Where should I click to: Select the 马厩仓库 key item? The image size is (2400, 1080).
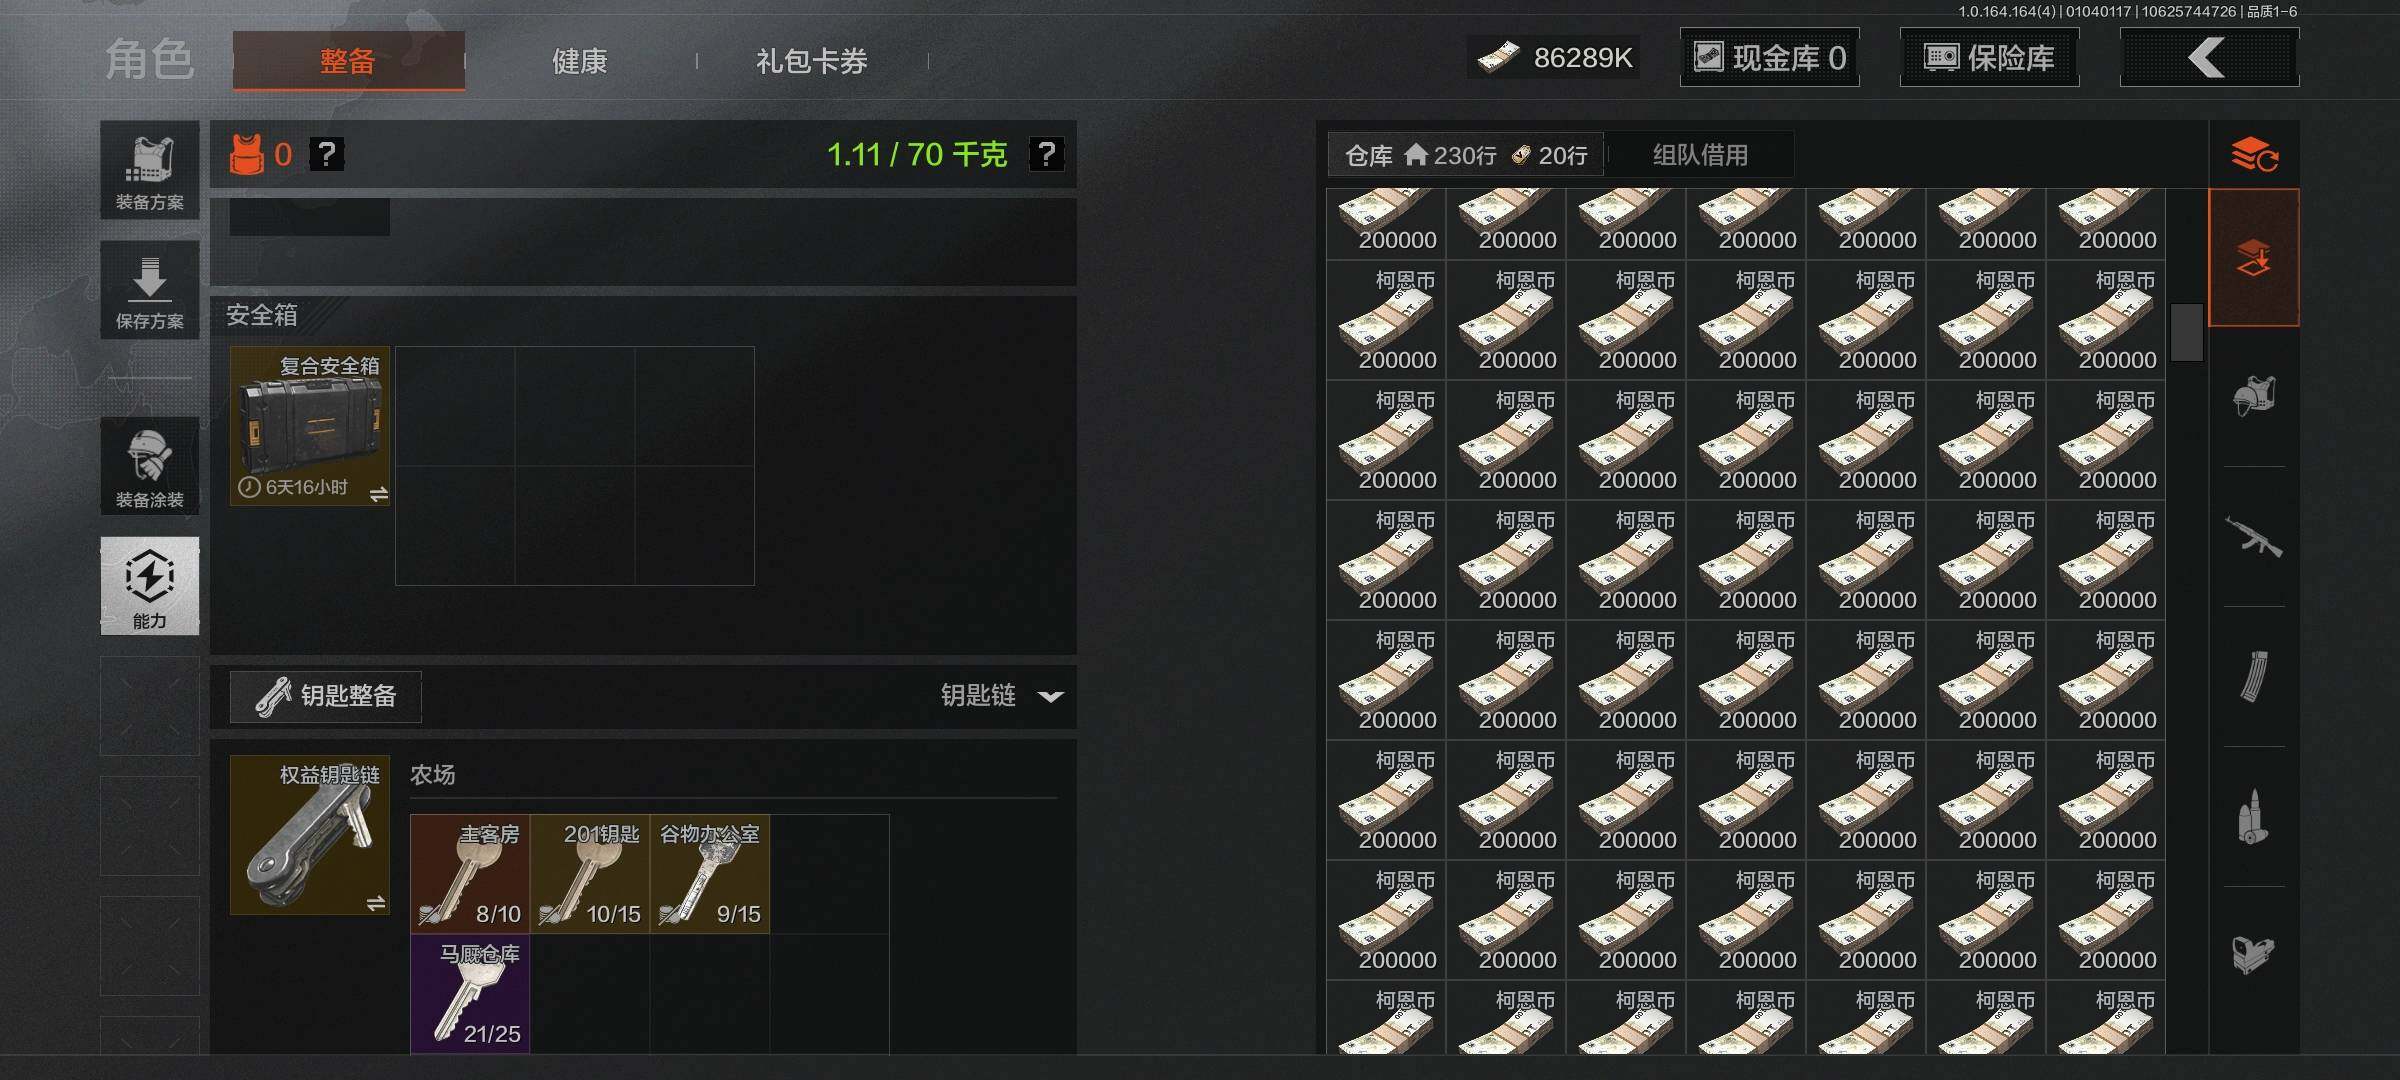470,993
